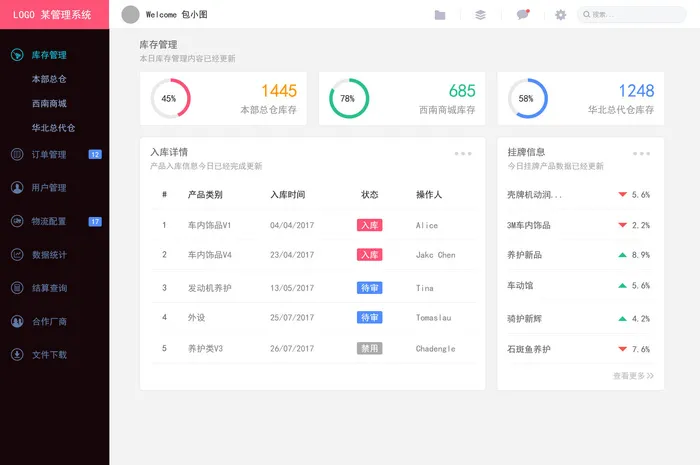Select 库存管理 in the sidebar

[49, 55]
